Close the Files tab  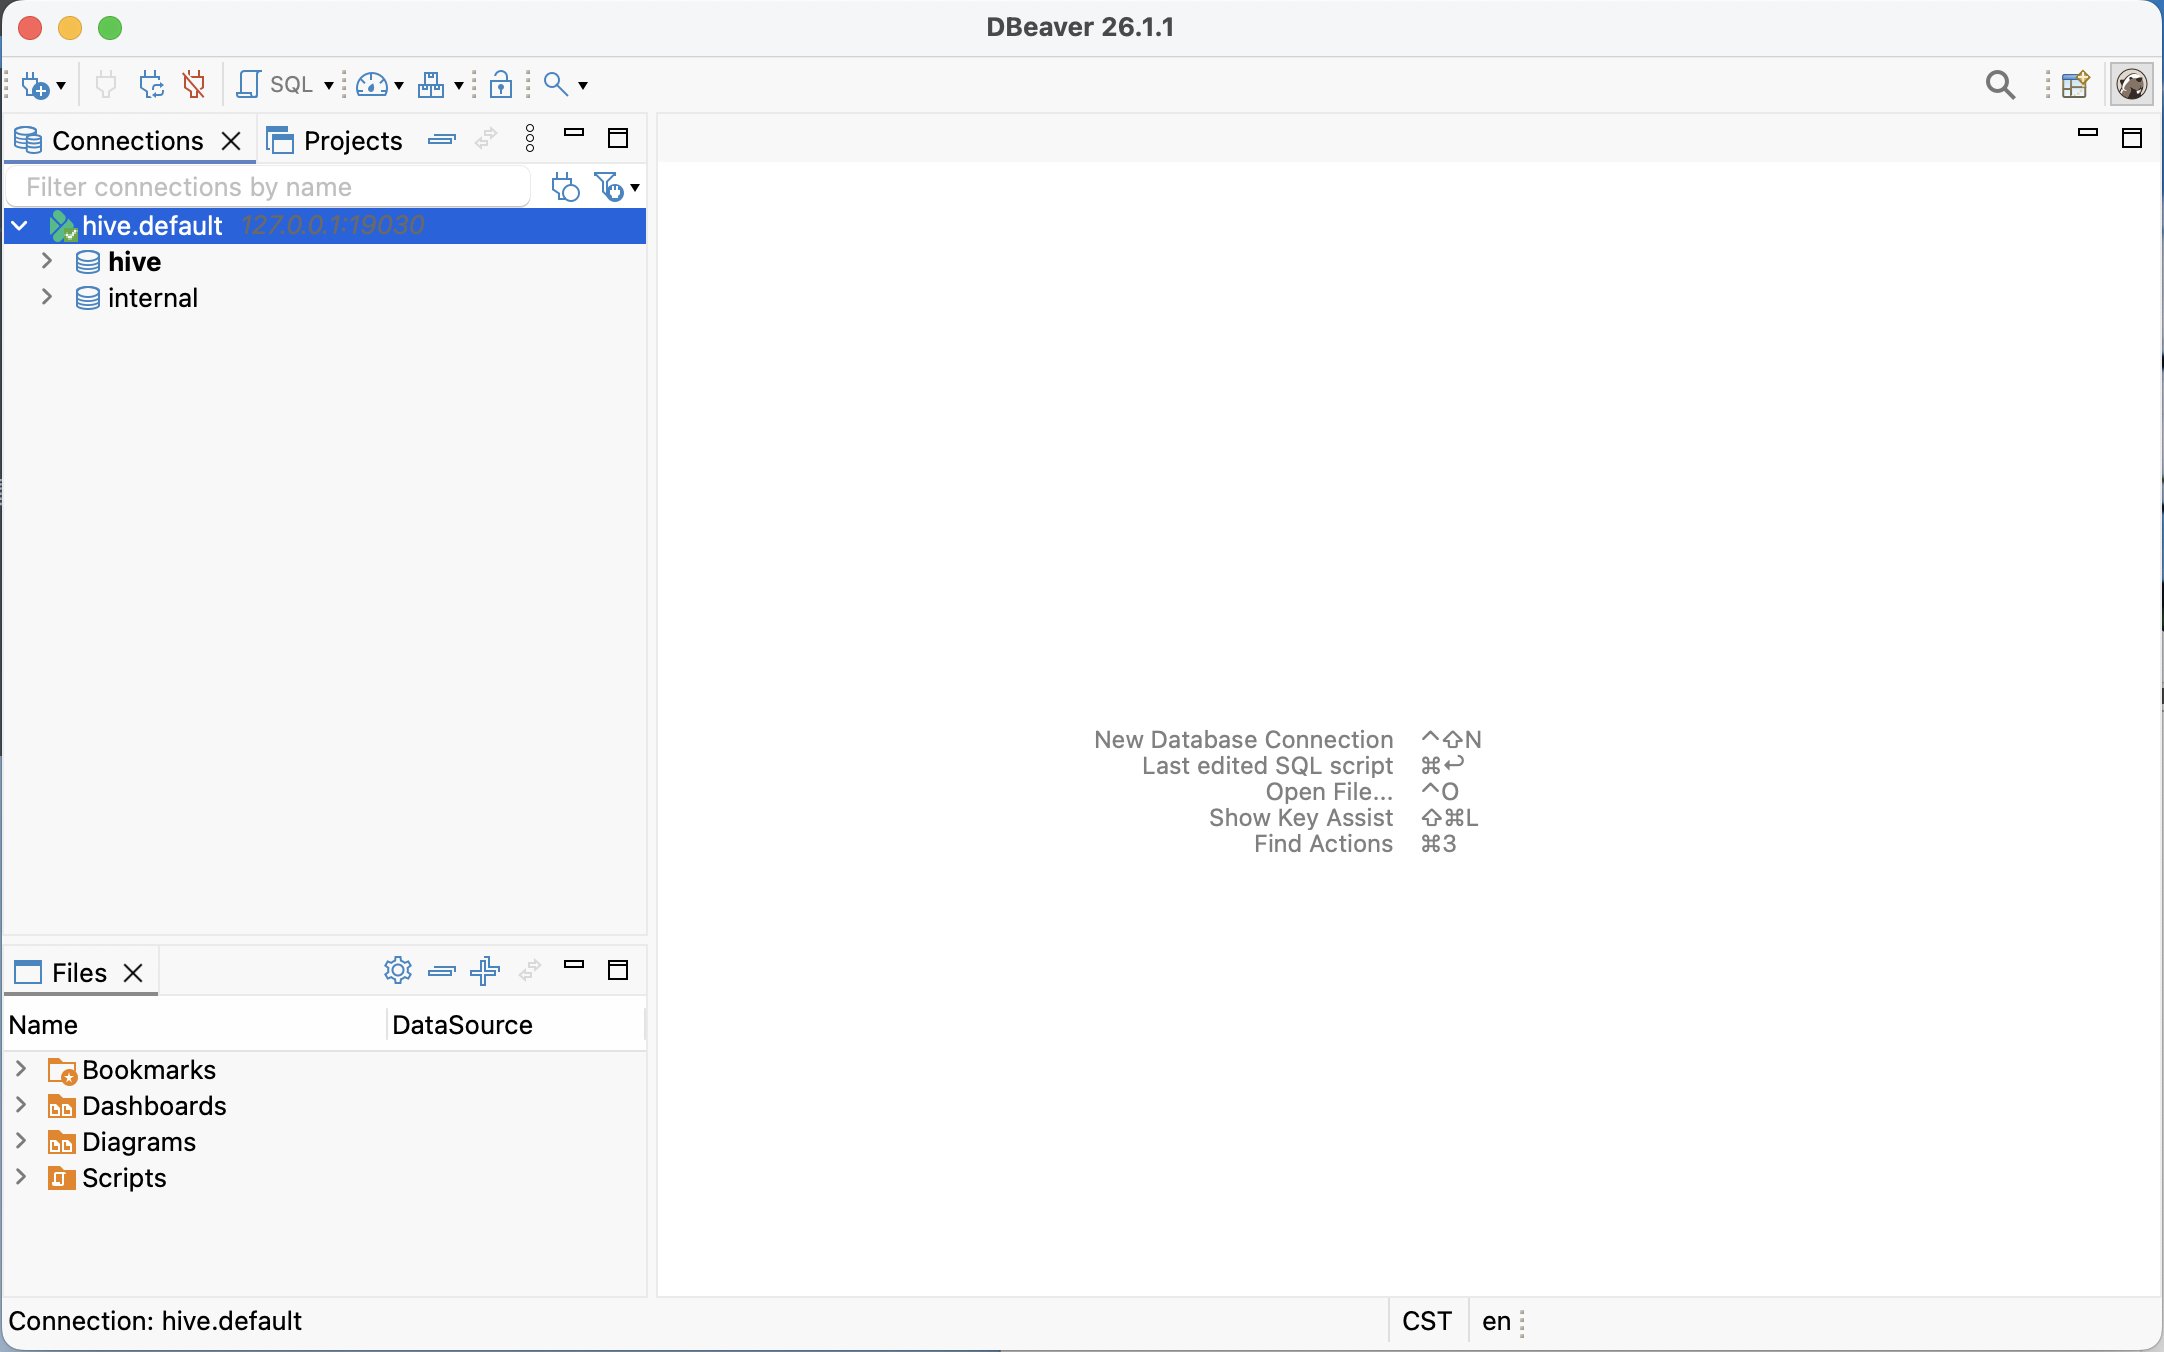coord(133,973)
